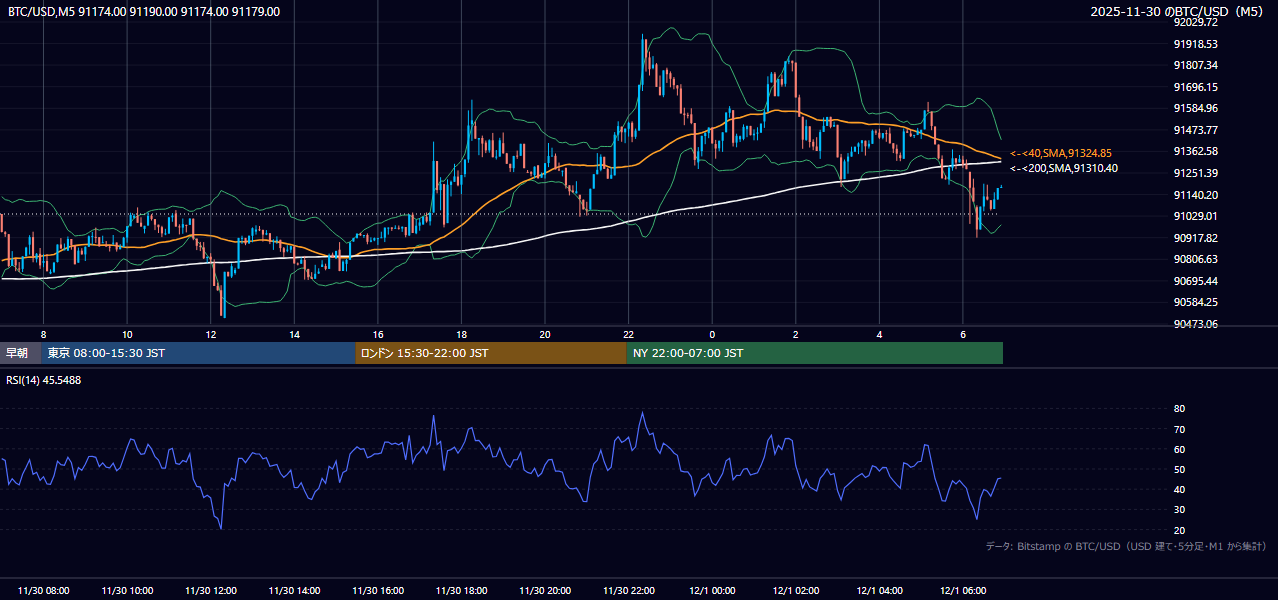Pick the 90917.82 price level

click(x=1195, y=238)
